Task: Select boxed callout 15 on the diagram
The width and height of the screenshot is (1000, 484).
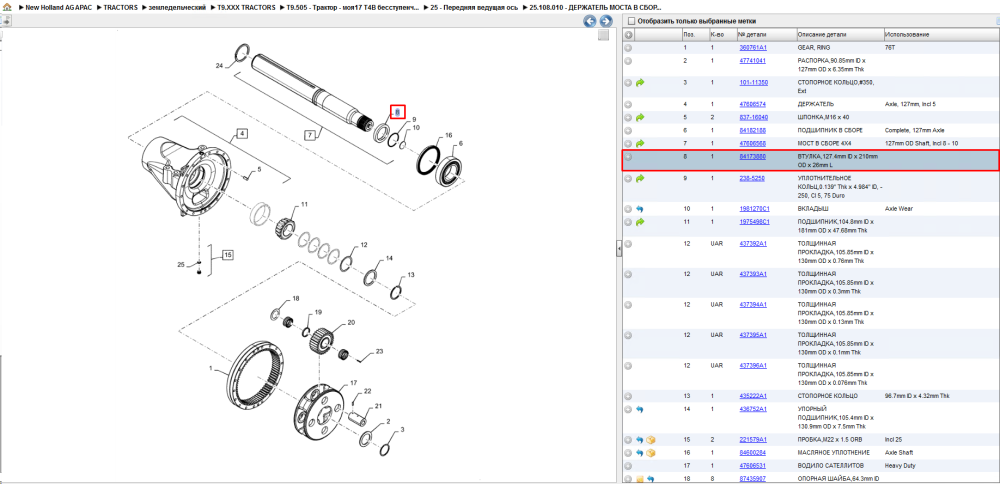Action: [x=228, y=255]
